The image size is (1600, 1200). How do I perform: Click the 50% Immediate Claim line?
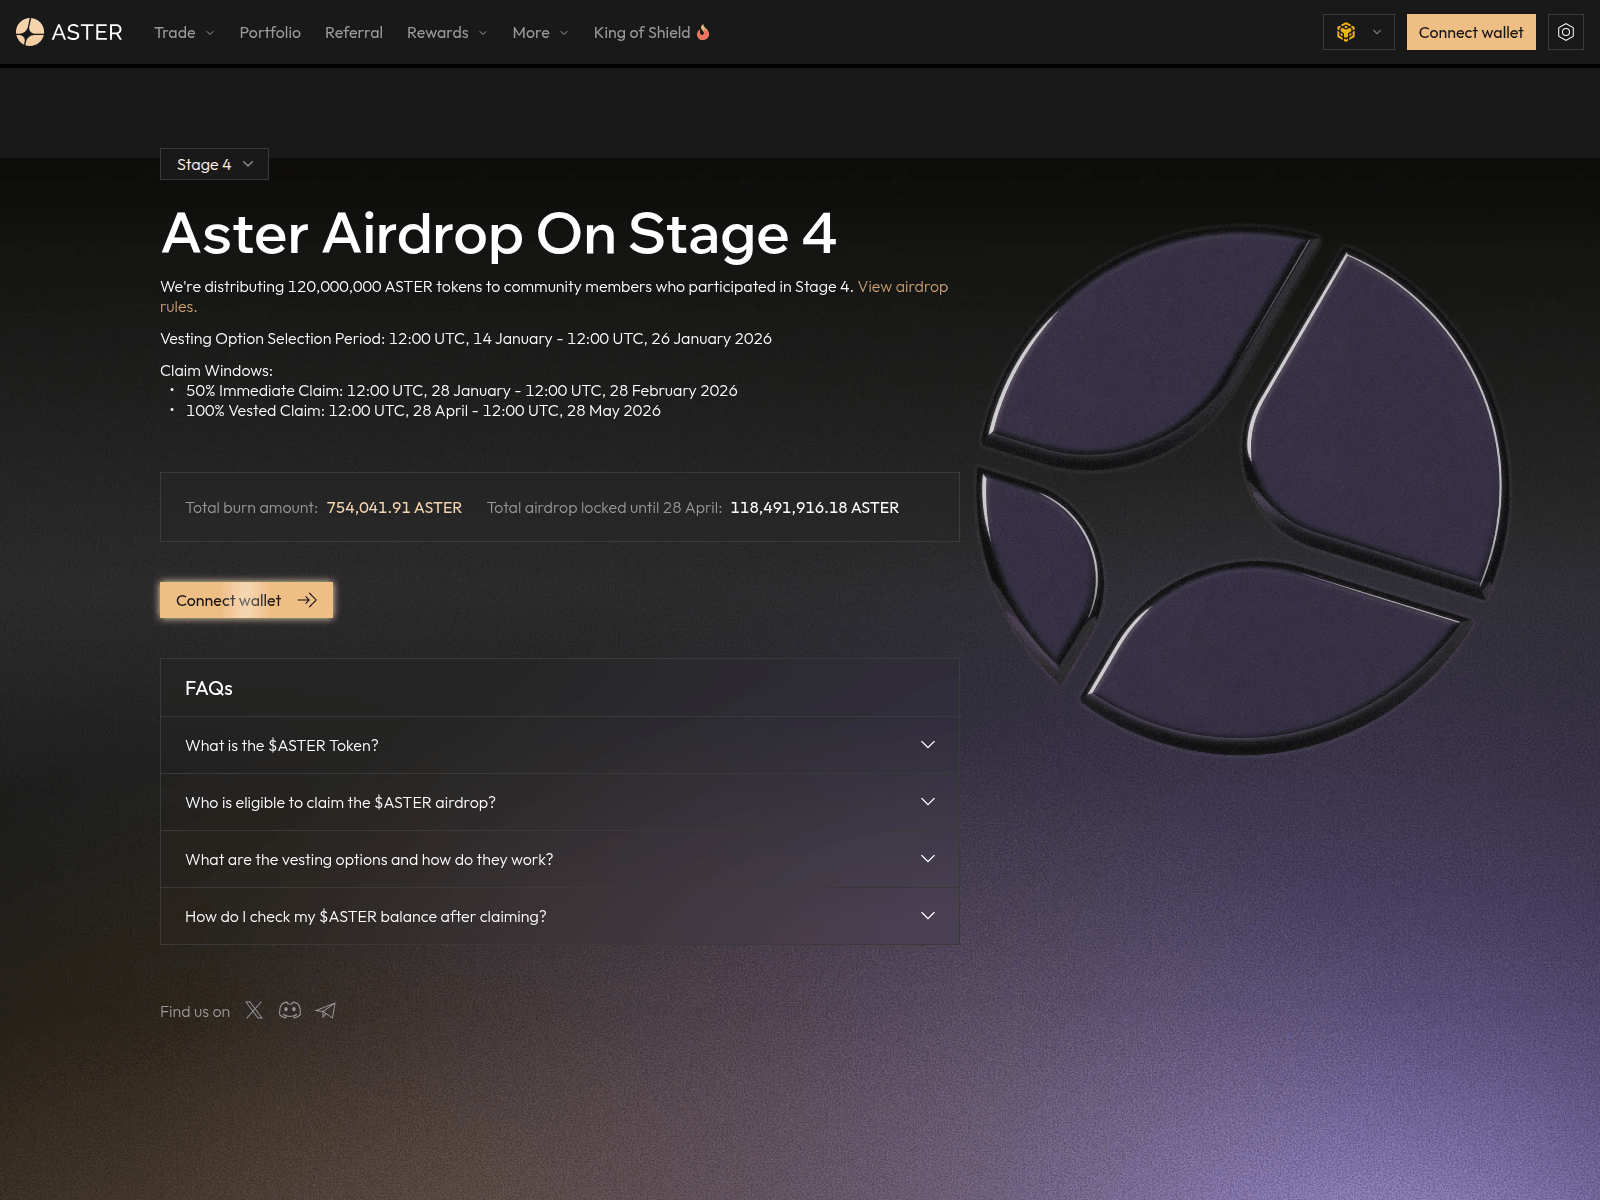coord(461,390)
